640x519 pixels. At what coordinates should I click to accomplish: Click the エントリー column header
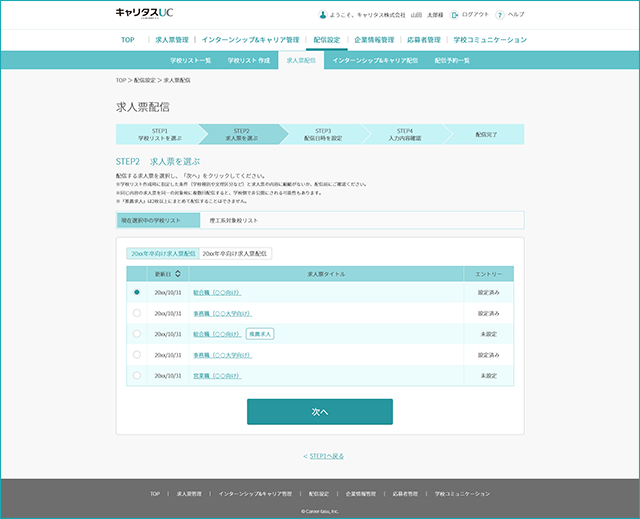coord(489,274)
